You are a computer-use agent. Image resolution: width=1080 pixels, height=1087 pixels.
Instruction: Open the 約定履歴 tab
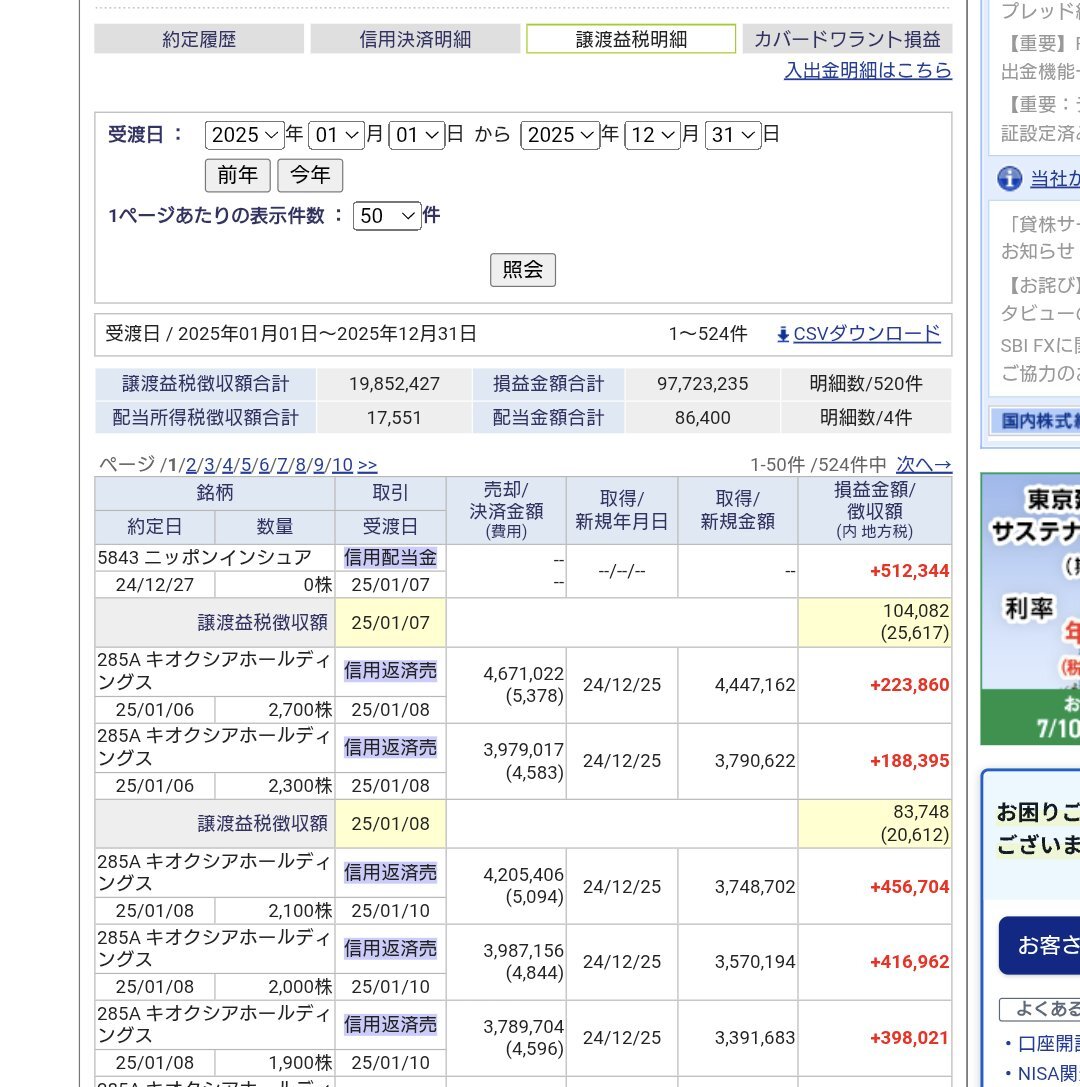coord(199,39)
